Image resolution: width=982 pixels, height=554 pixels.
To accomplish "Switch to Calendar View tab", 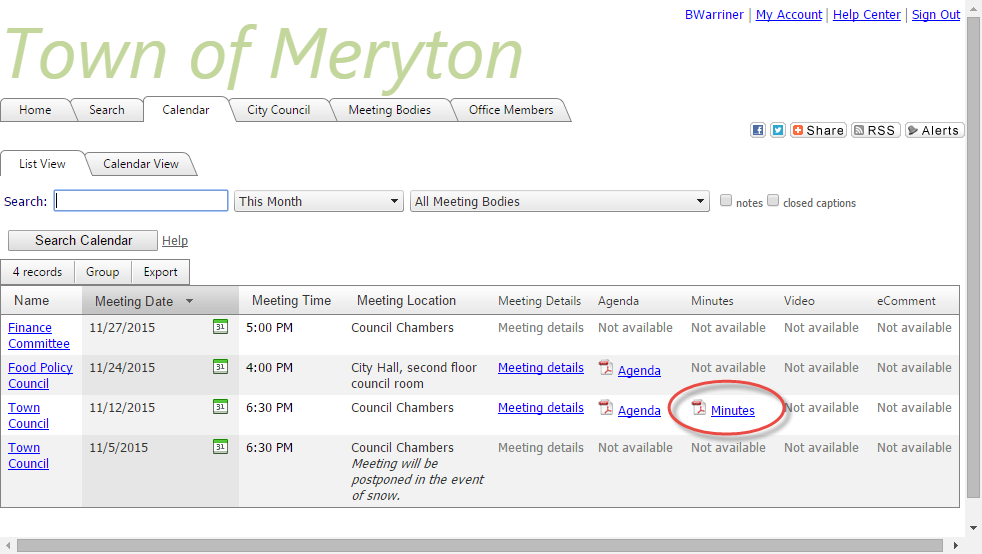I will [x=141, y=164].
